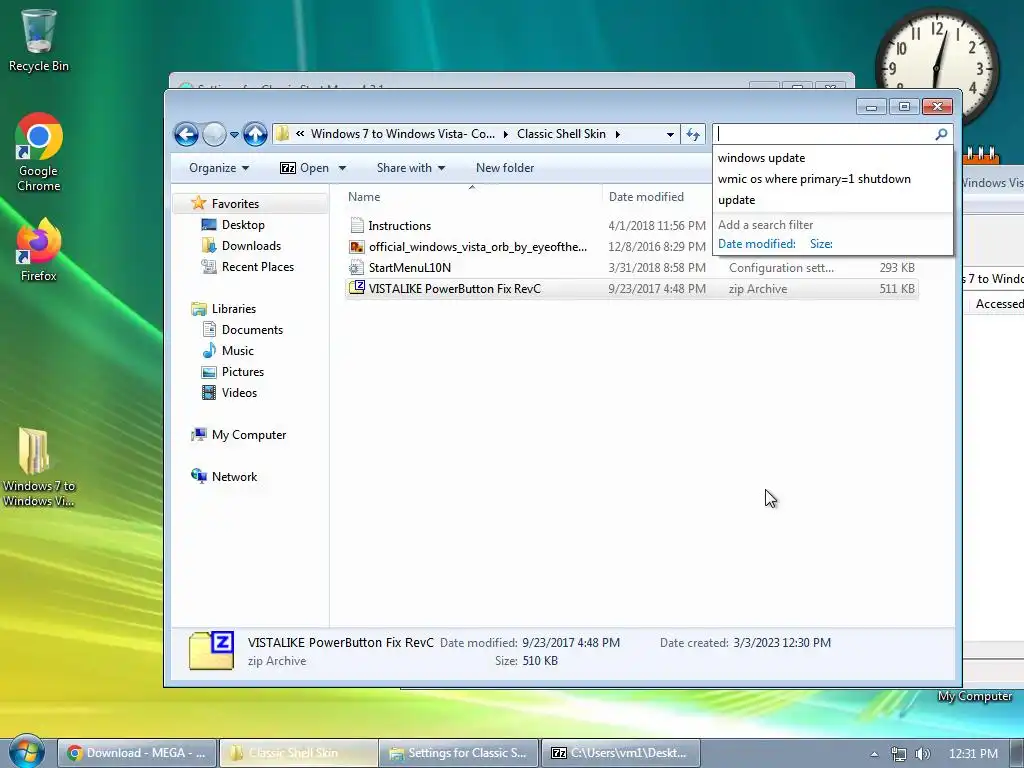Open the Pictures library
This screenshot has width=1024, height=768.
242,372
